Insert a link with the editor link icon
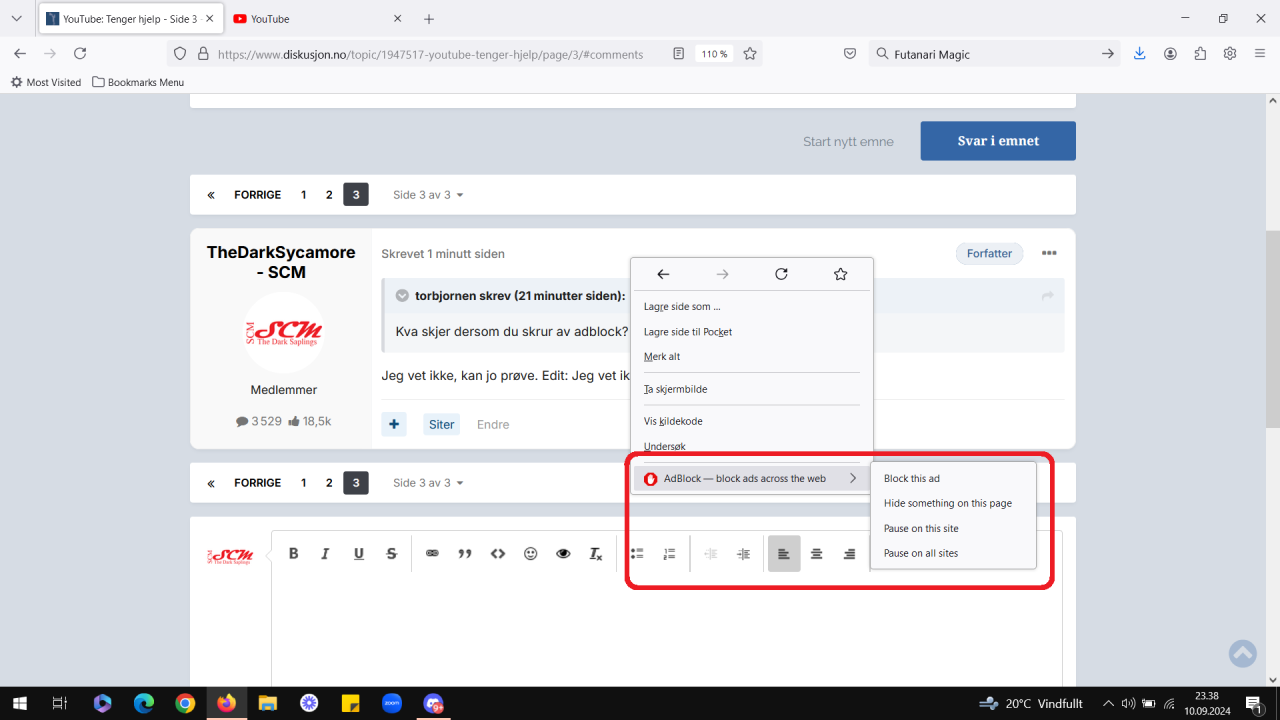 coord(432,553)
